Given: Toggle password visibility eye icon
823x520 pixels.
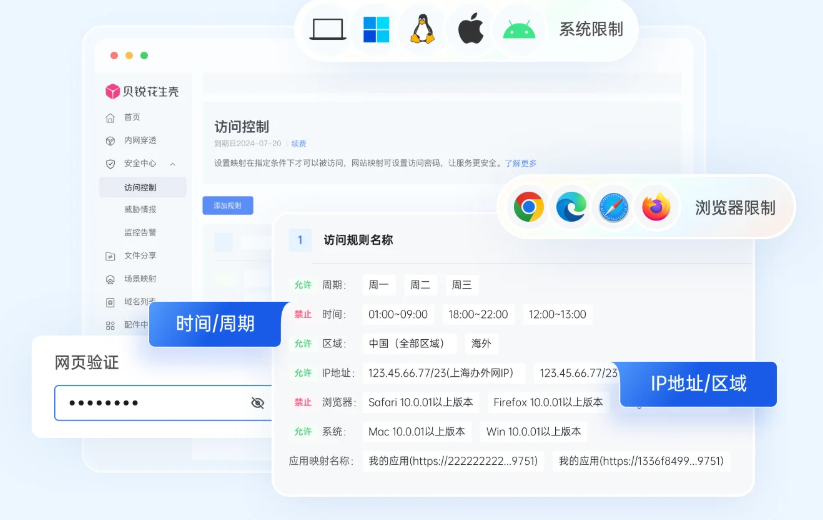Looking at the screenshot, I should coord(257,403).
